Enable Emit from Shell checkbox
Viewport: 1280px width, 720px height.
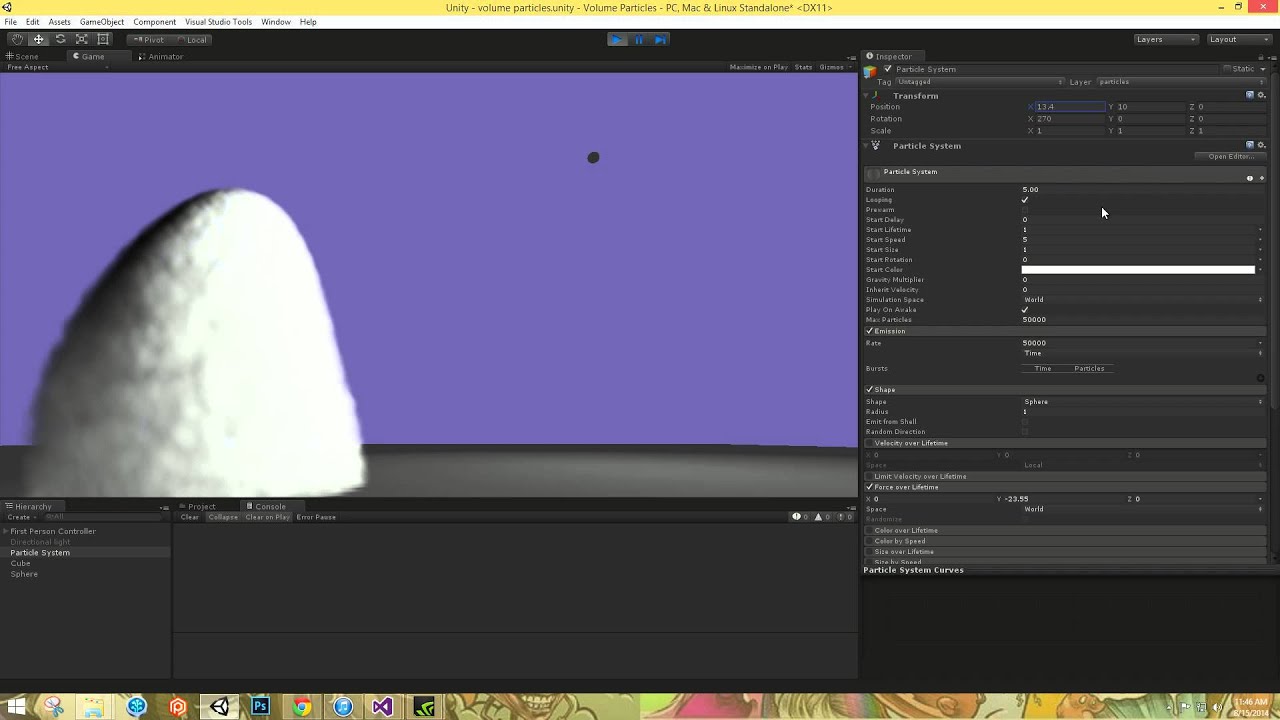click(x=1025, y=422)
